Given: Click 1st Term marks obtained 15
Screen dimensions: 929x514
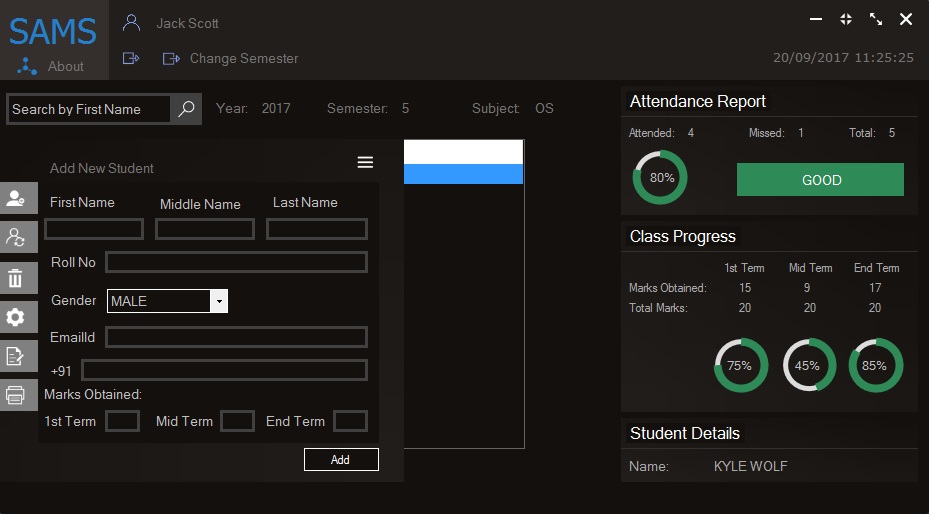Looking at the screenshot, I should pyautogui.click(x=745, y=288).
